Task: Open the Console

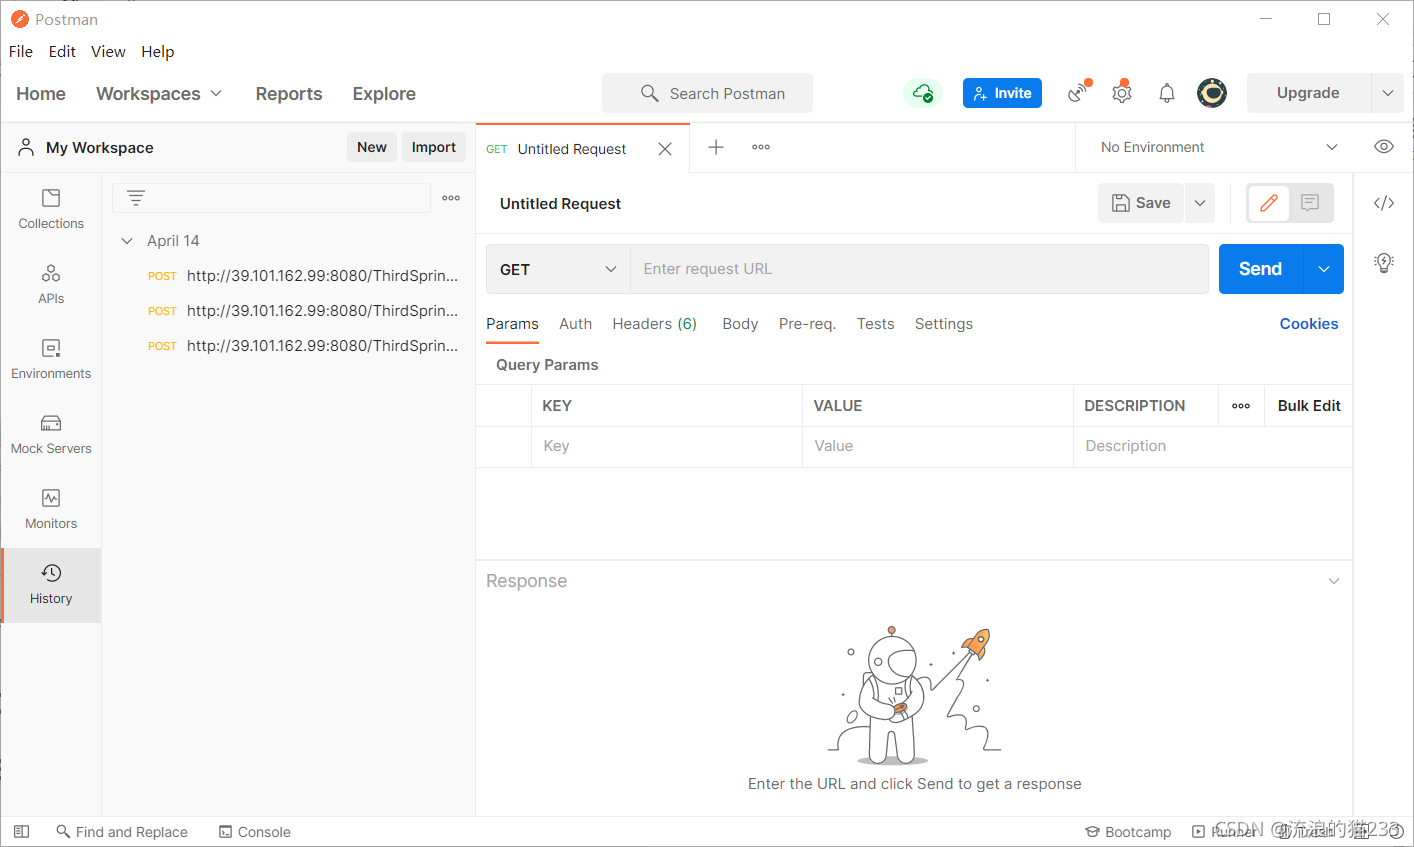Action: tap(255, 832)
